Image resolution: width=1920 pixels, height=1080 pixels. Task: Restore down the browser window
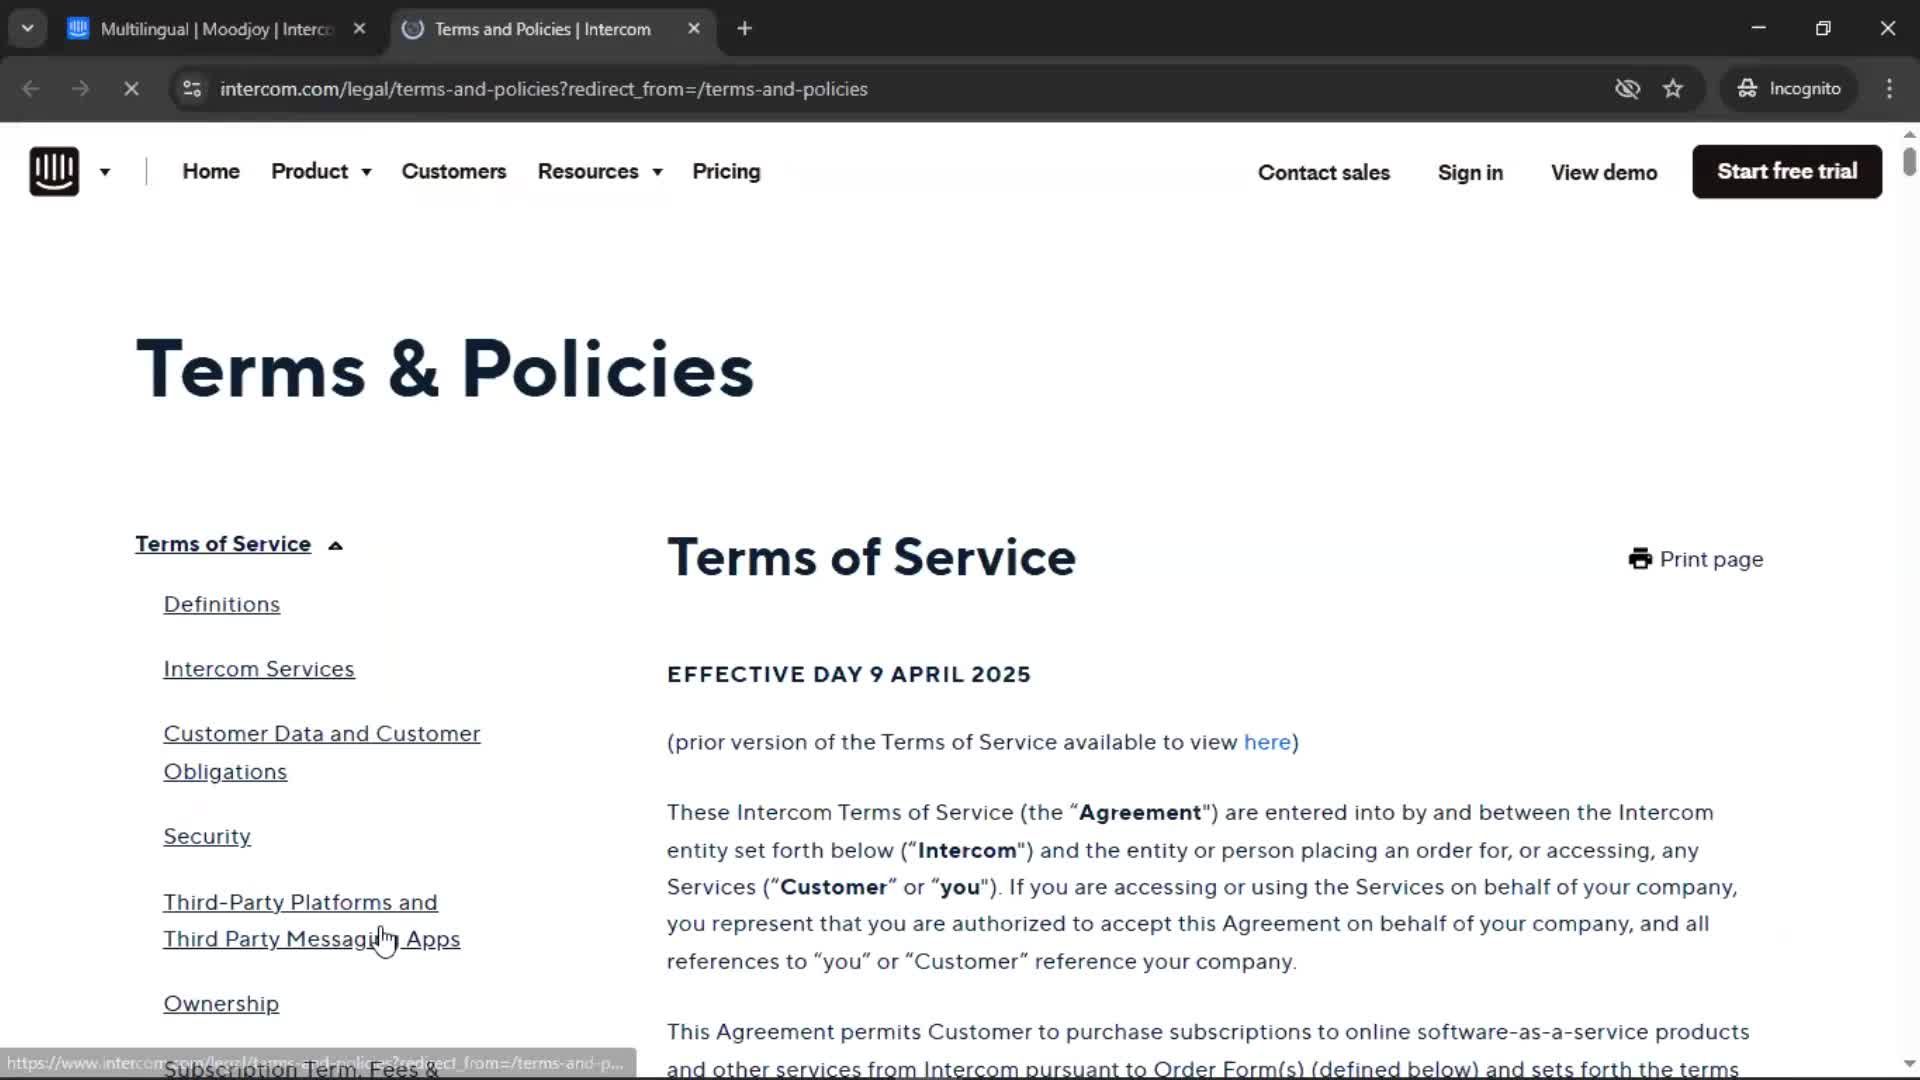point(1823,28)
